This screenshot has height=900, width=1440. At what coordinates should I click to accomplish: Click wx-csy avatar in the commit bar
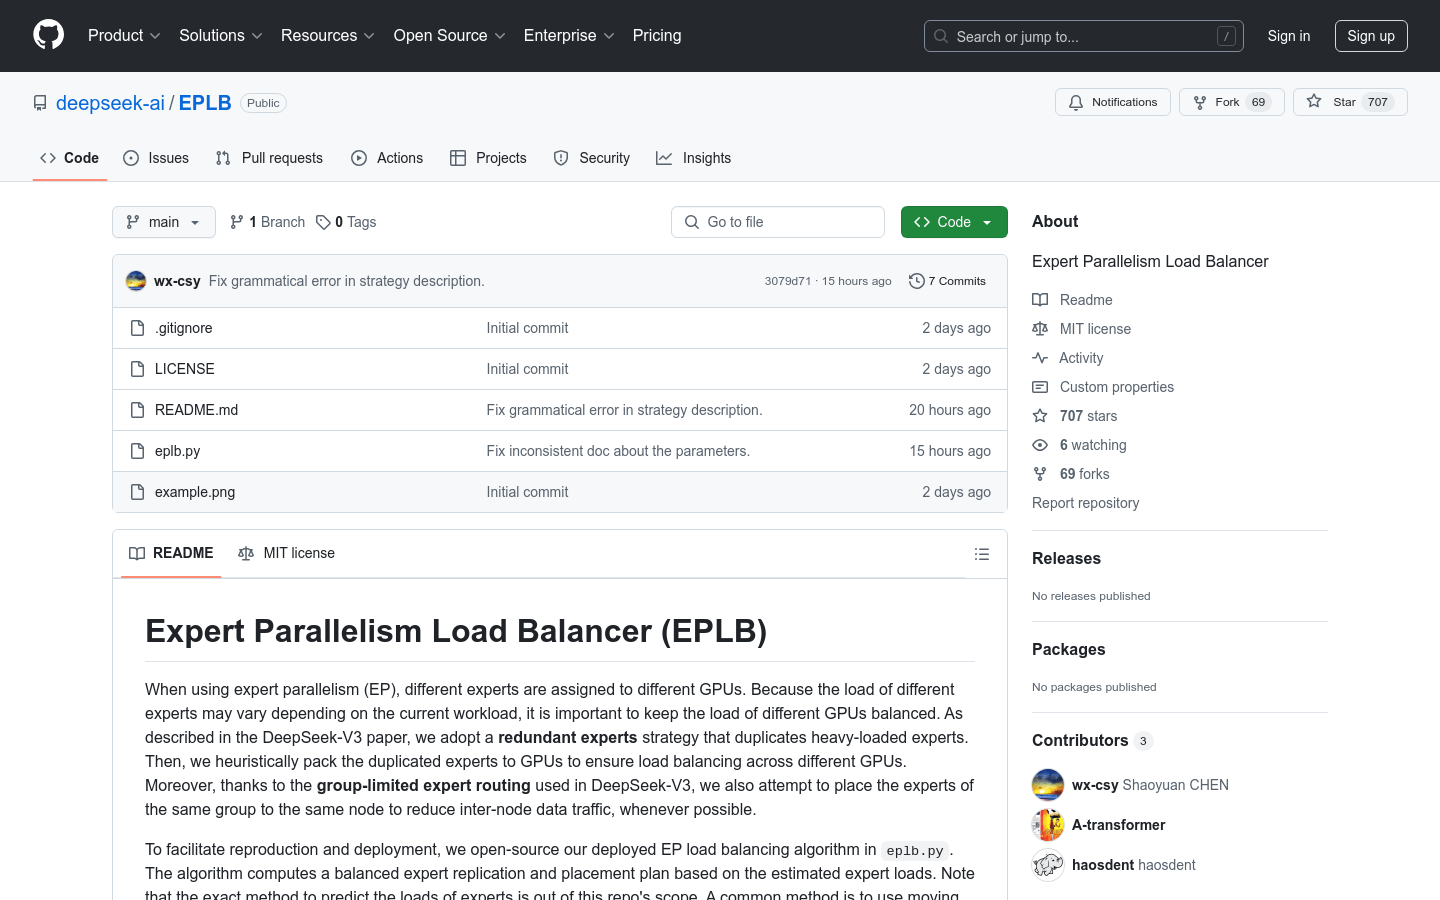pyautogui.click(x=136, y=281)
